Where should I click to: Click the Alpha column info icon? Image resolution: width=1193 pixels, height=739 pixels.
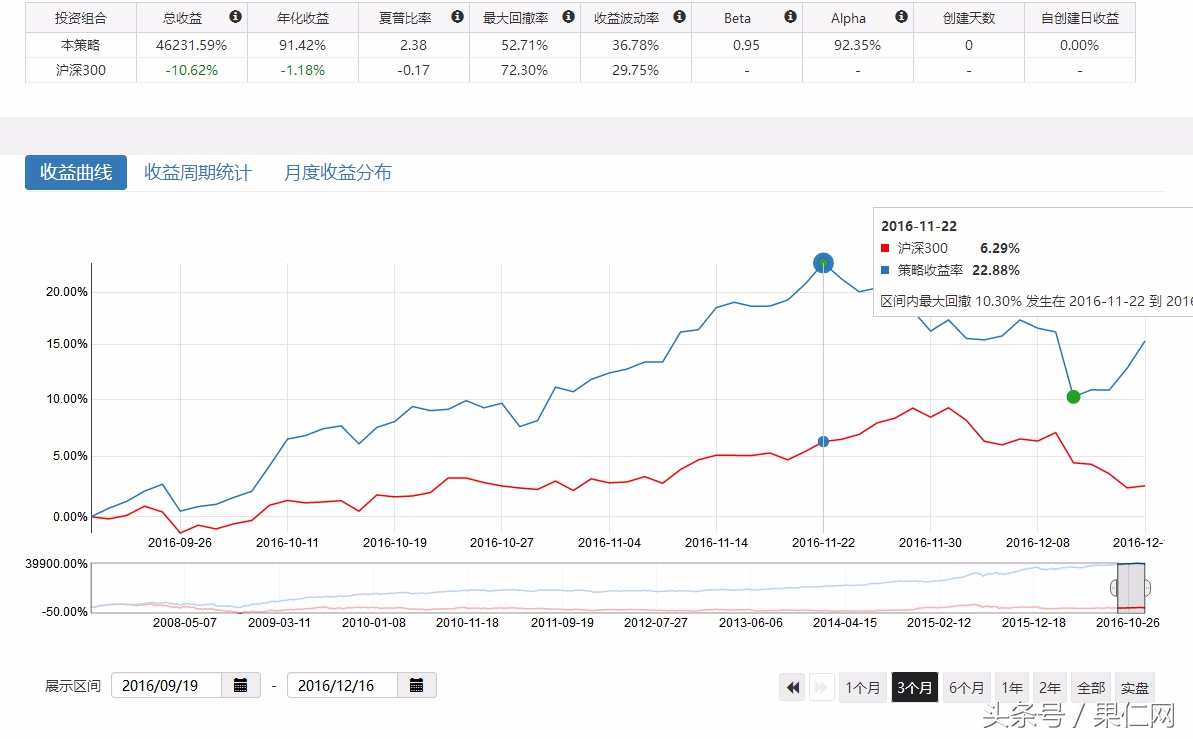pos(900,16)
